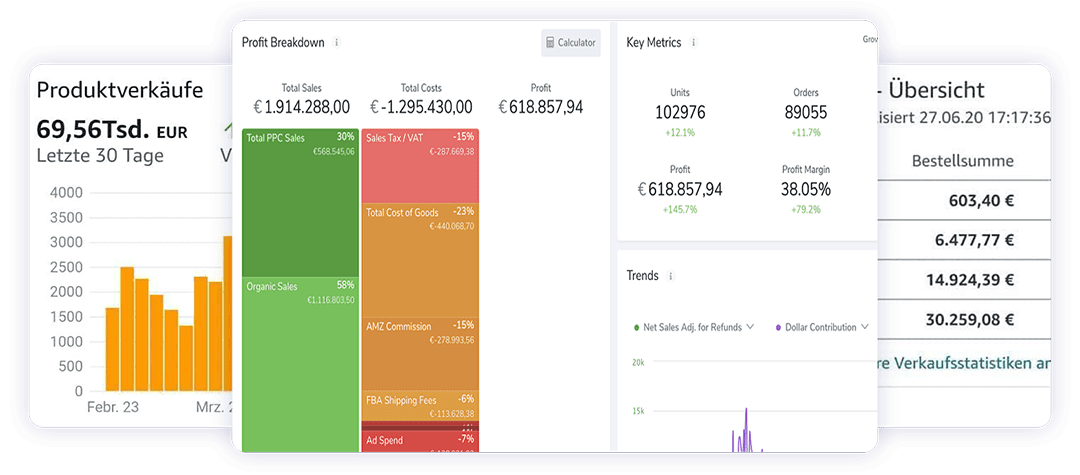
Task: Click the red Ad Spend block
Action: click(x=419, y=442)
